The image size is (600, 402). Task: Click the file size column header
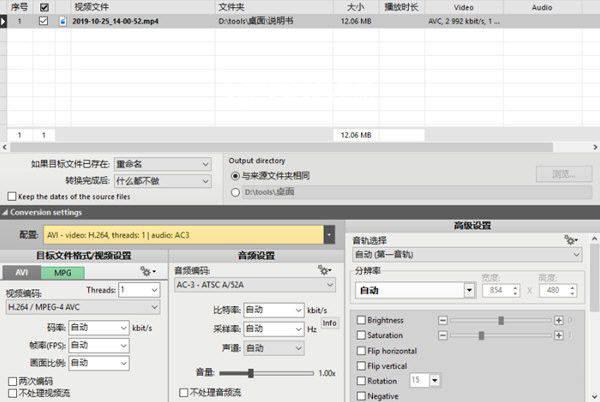point(356,7)
